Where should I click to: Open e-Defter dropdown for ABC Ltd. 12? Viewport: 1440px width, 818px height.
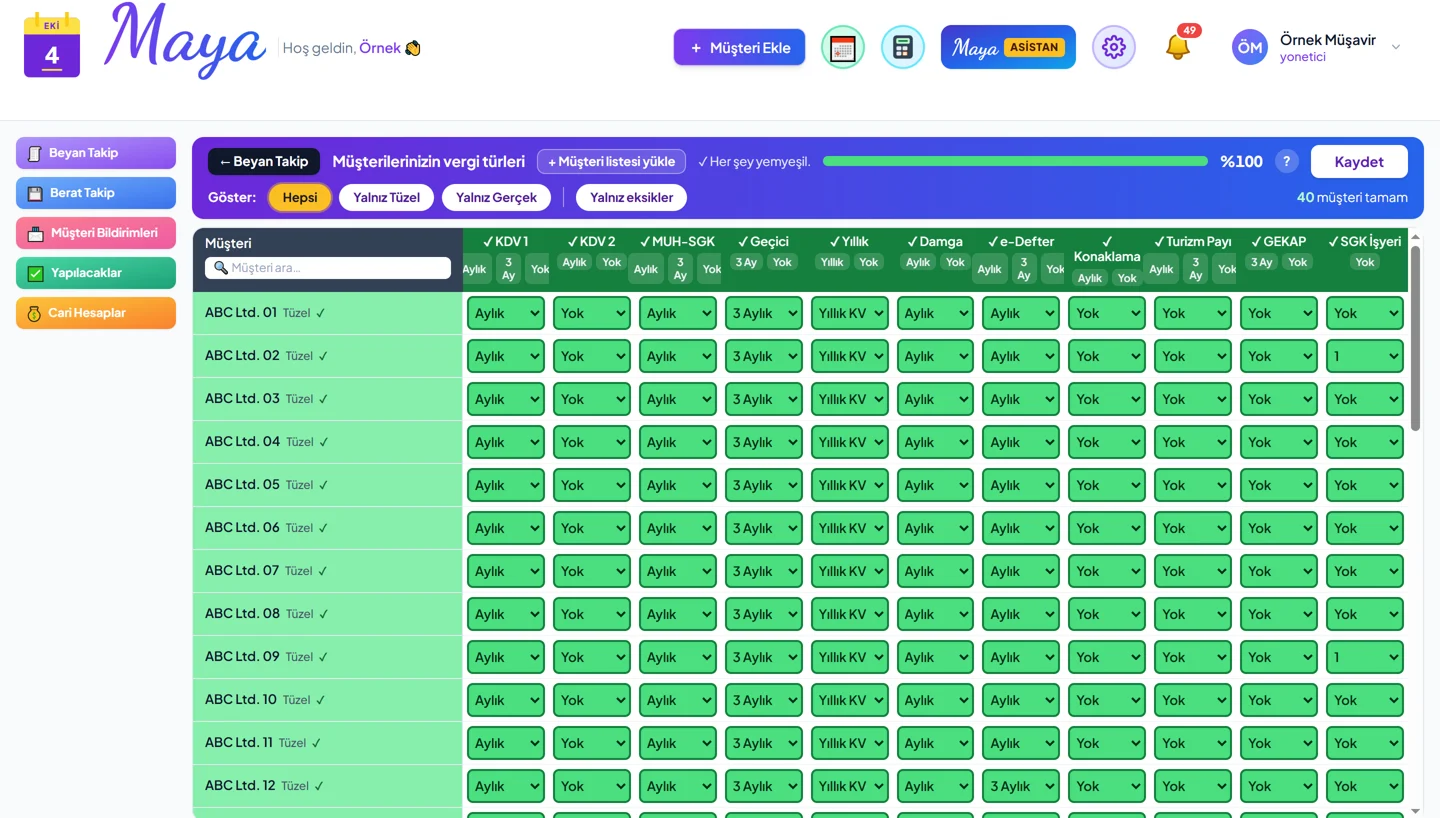pos(1021,786)
